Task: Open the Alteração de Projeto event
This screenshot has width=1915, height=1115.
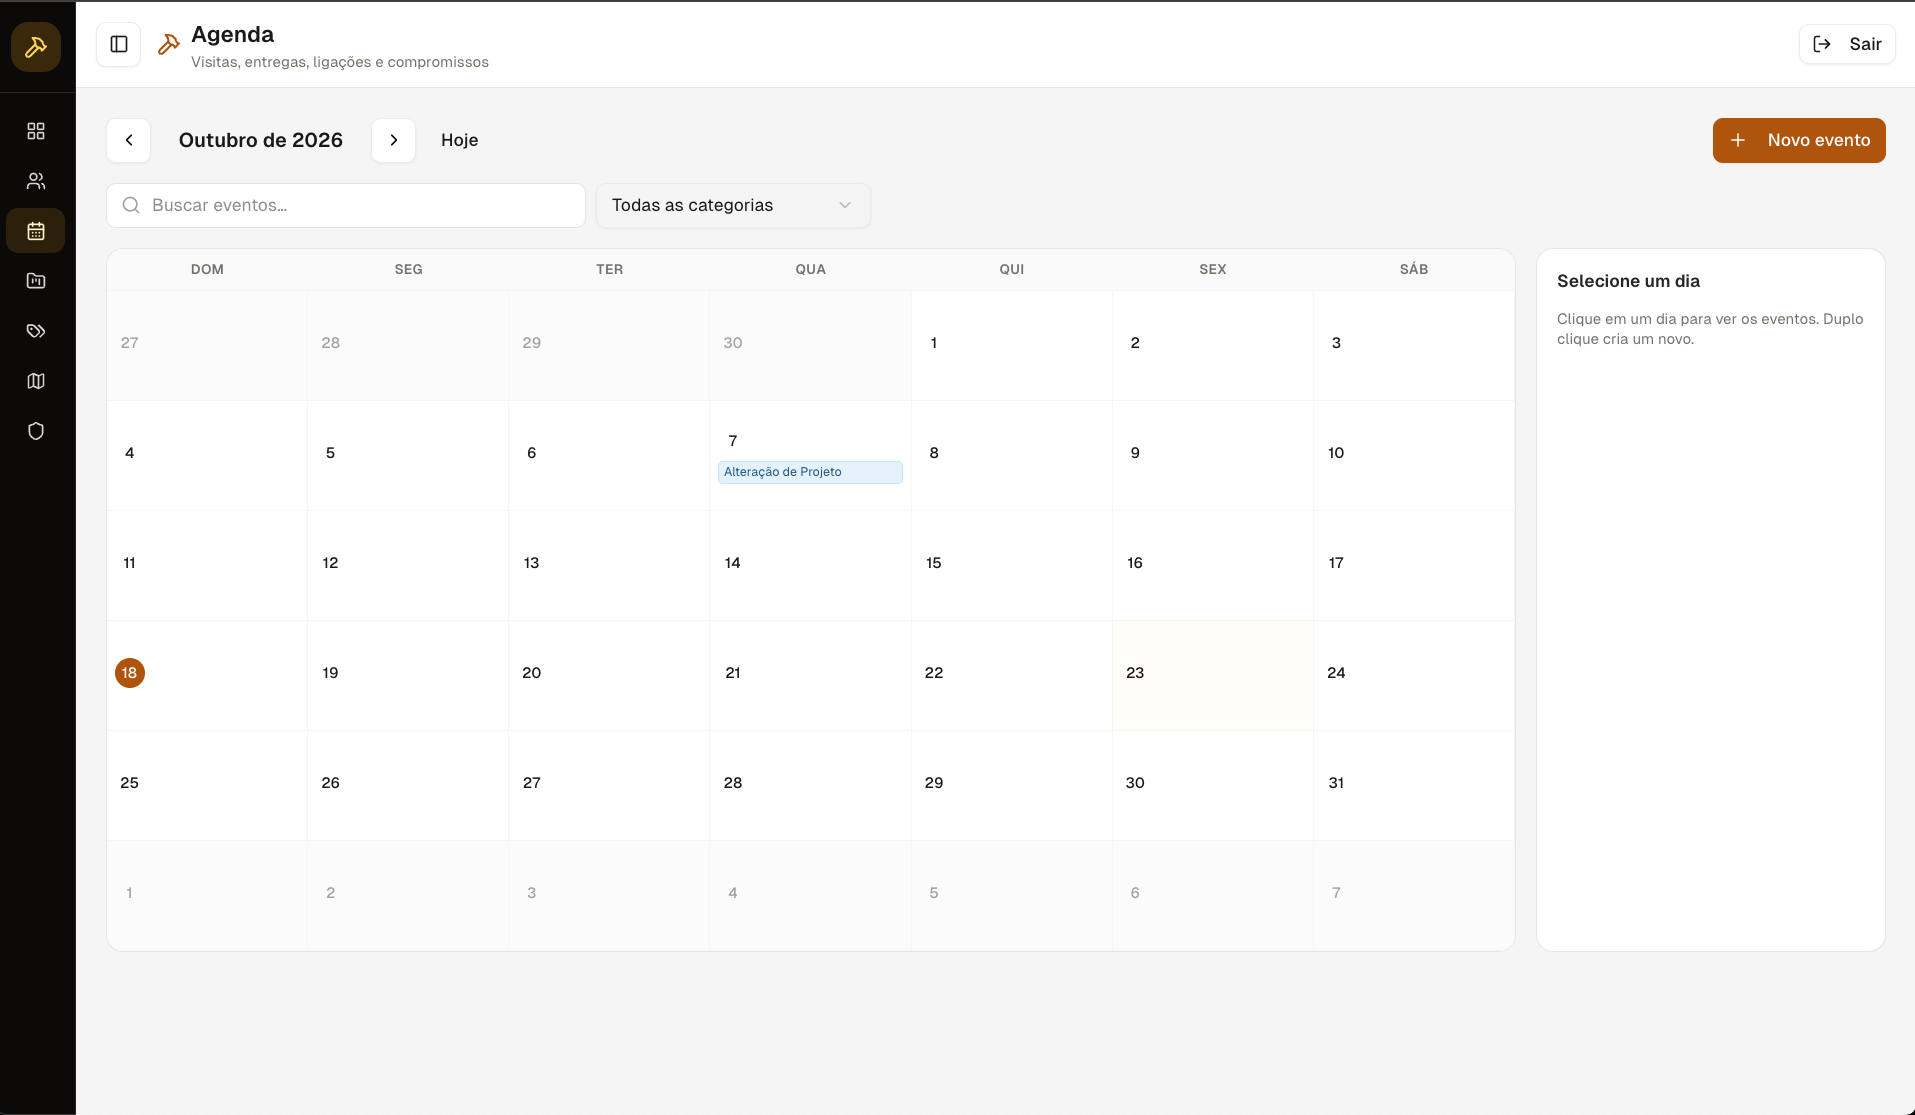Action: point(810,472)
